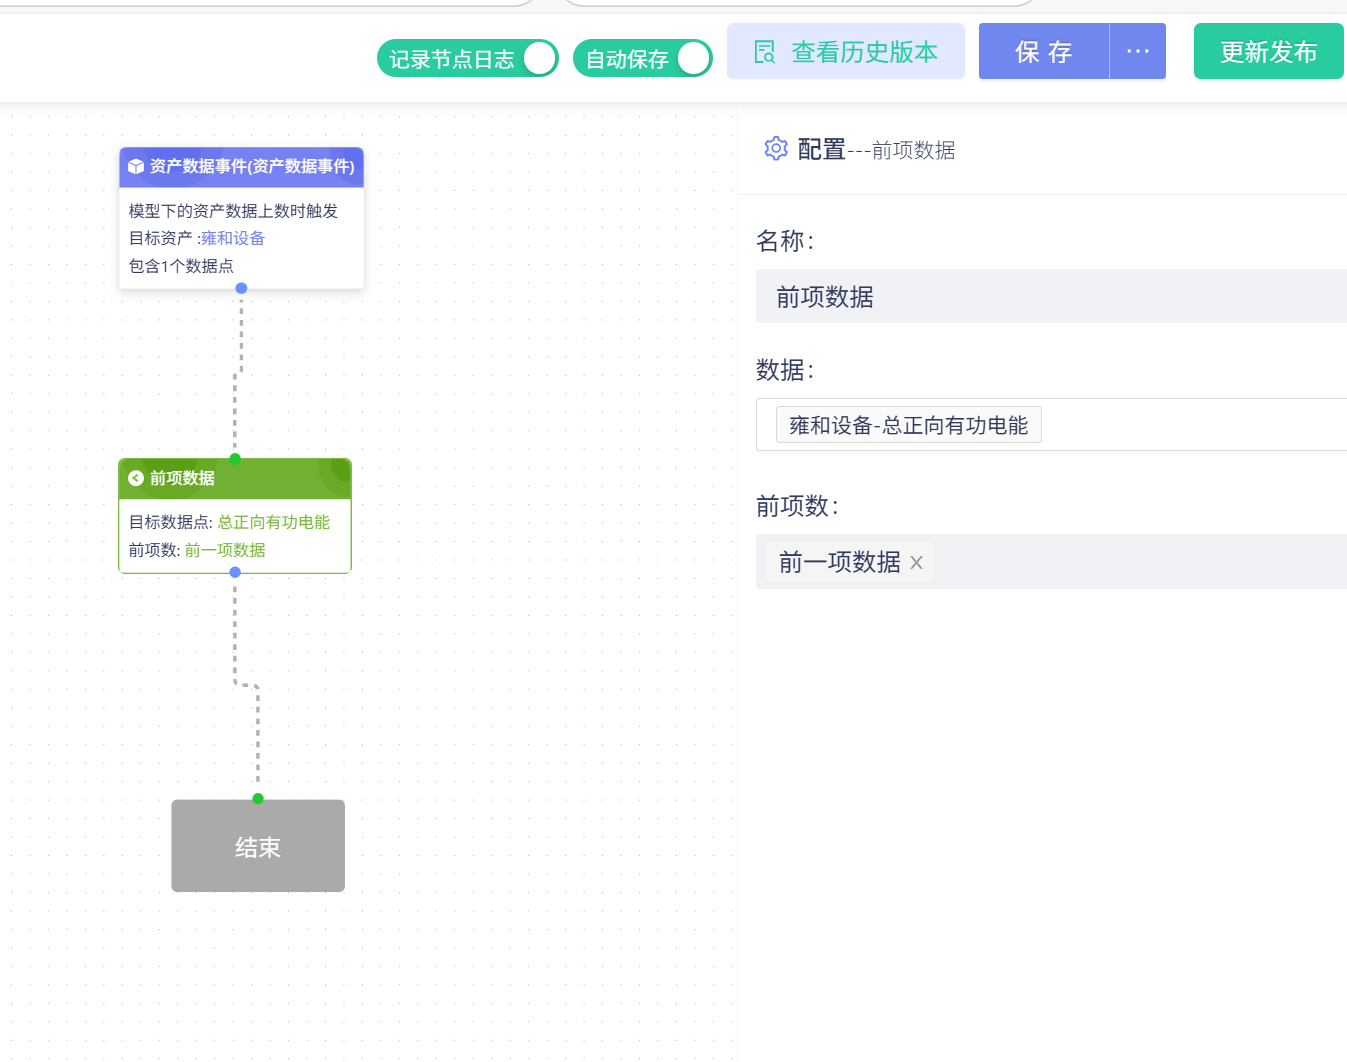
Task: Click the text 包含1个数据点
Action: 181,266
